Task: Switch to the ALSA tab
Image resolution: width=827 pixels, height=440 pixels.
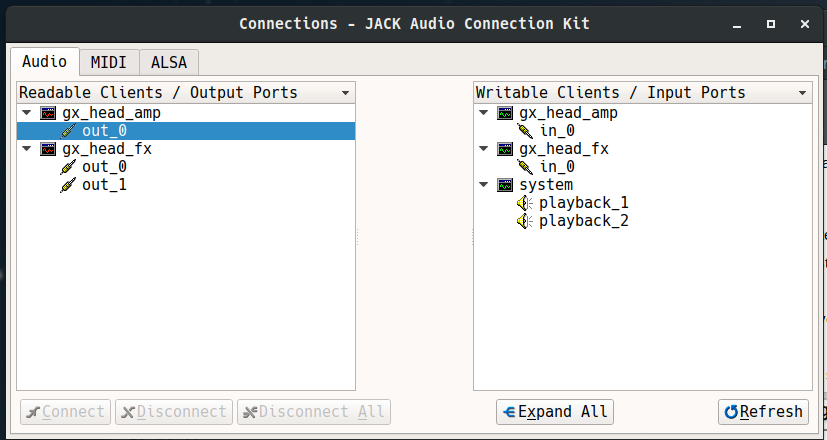Action: [169, 62]
